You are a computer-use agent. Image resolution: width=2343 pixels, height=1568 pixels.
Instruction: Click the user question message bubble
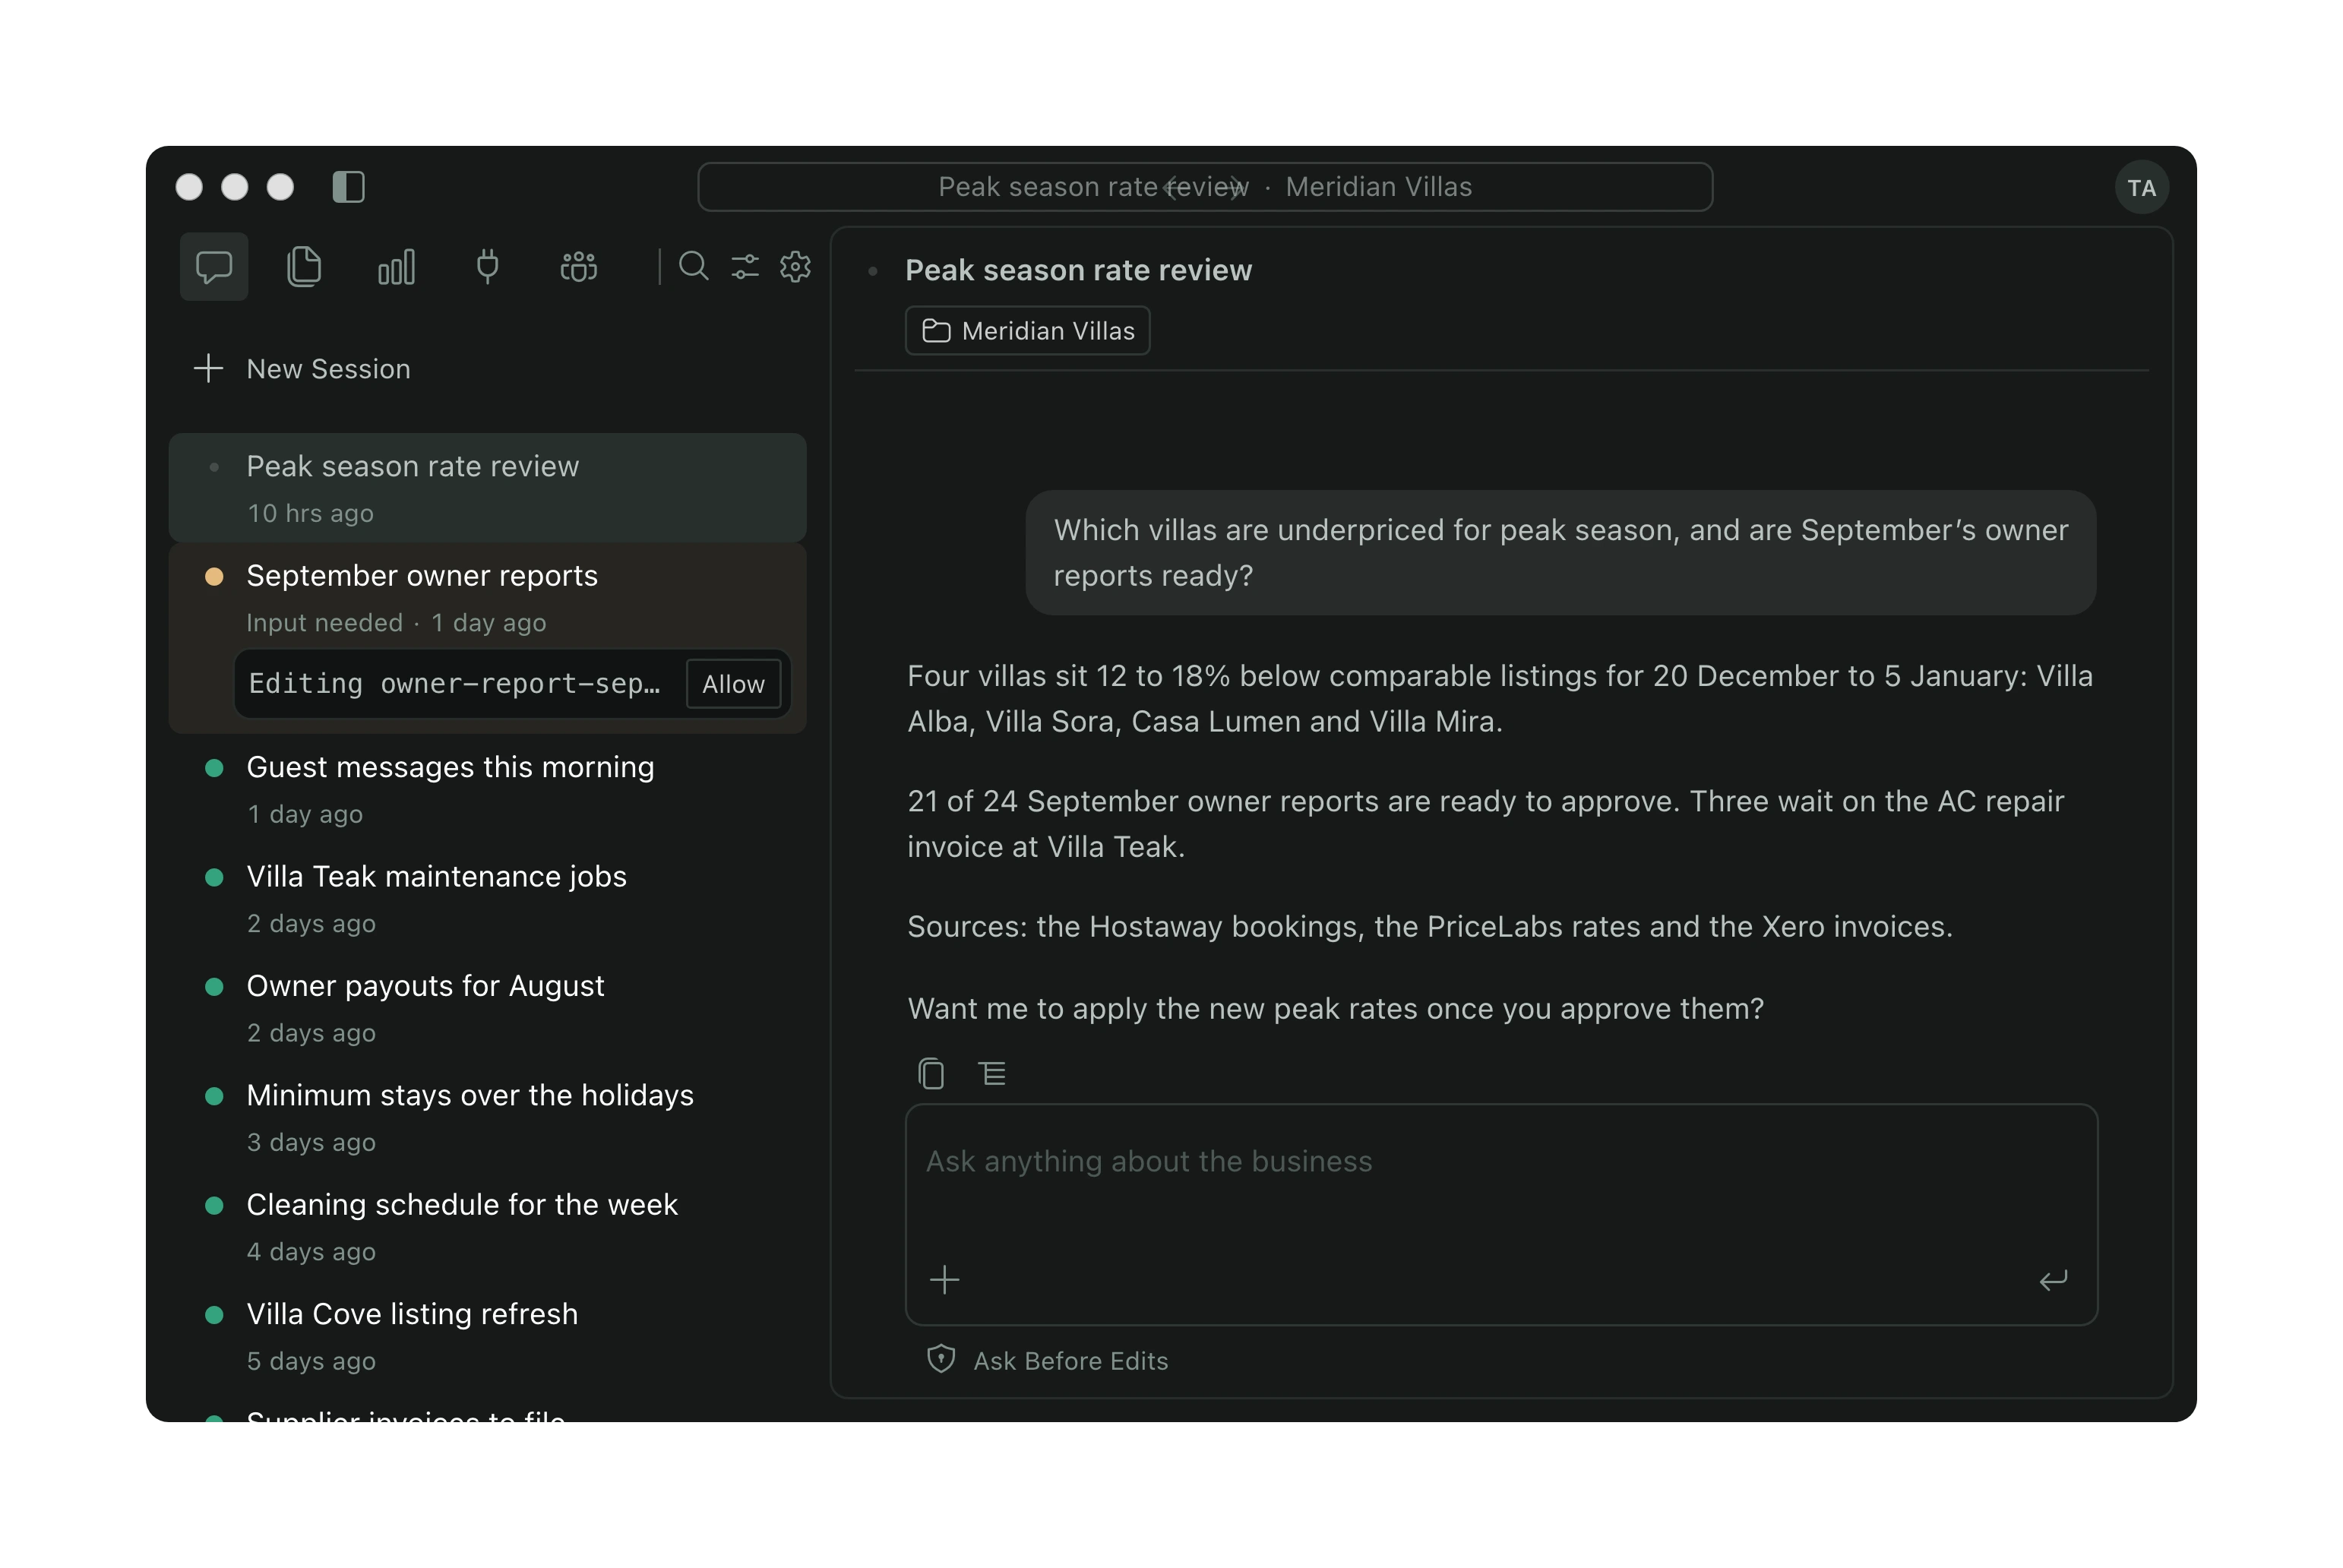point(1560,552)
